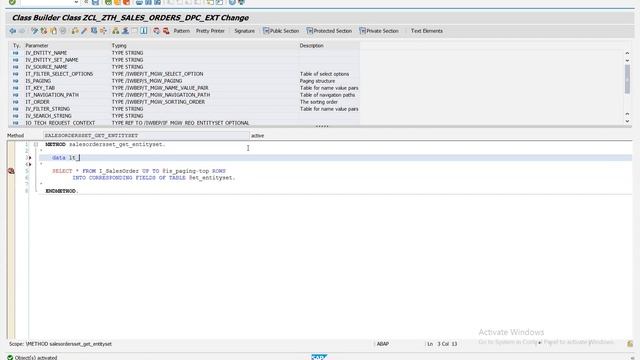Place cursor on 'data lt_' line
The width and height of the screenshot is (640, 360).
pos(335,158)
